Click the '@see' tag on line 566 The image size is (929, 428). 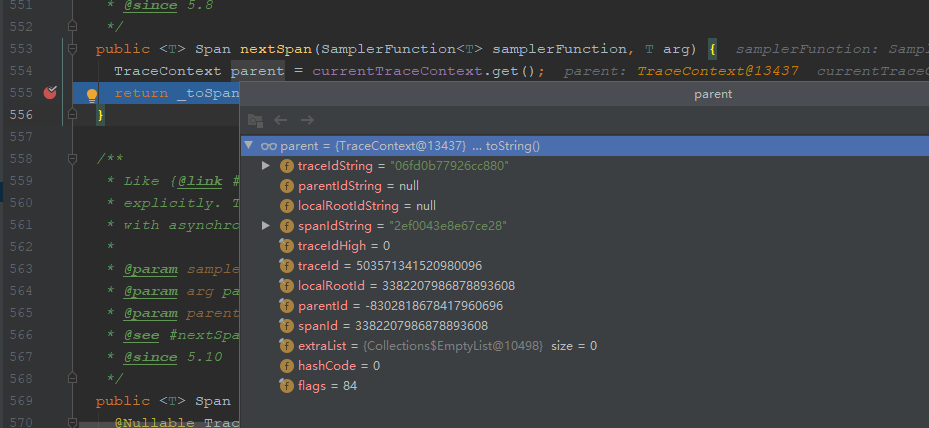(141, 335)
